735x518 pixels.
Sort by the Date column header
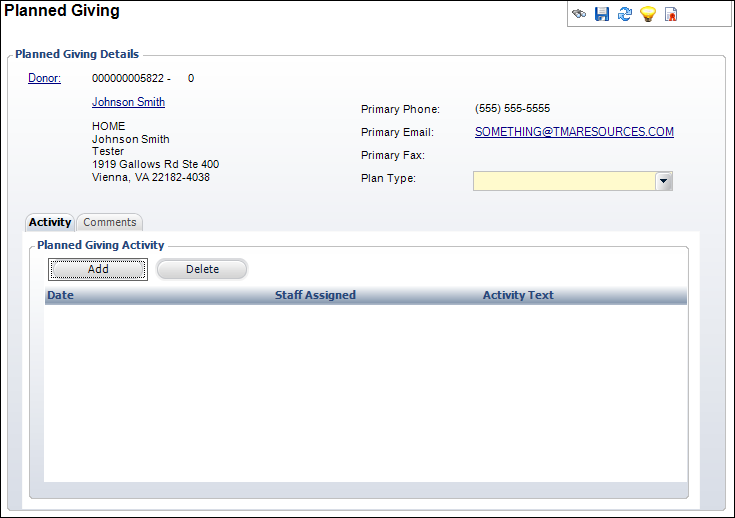coord(60,295)
